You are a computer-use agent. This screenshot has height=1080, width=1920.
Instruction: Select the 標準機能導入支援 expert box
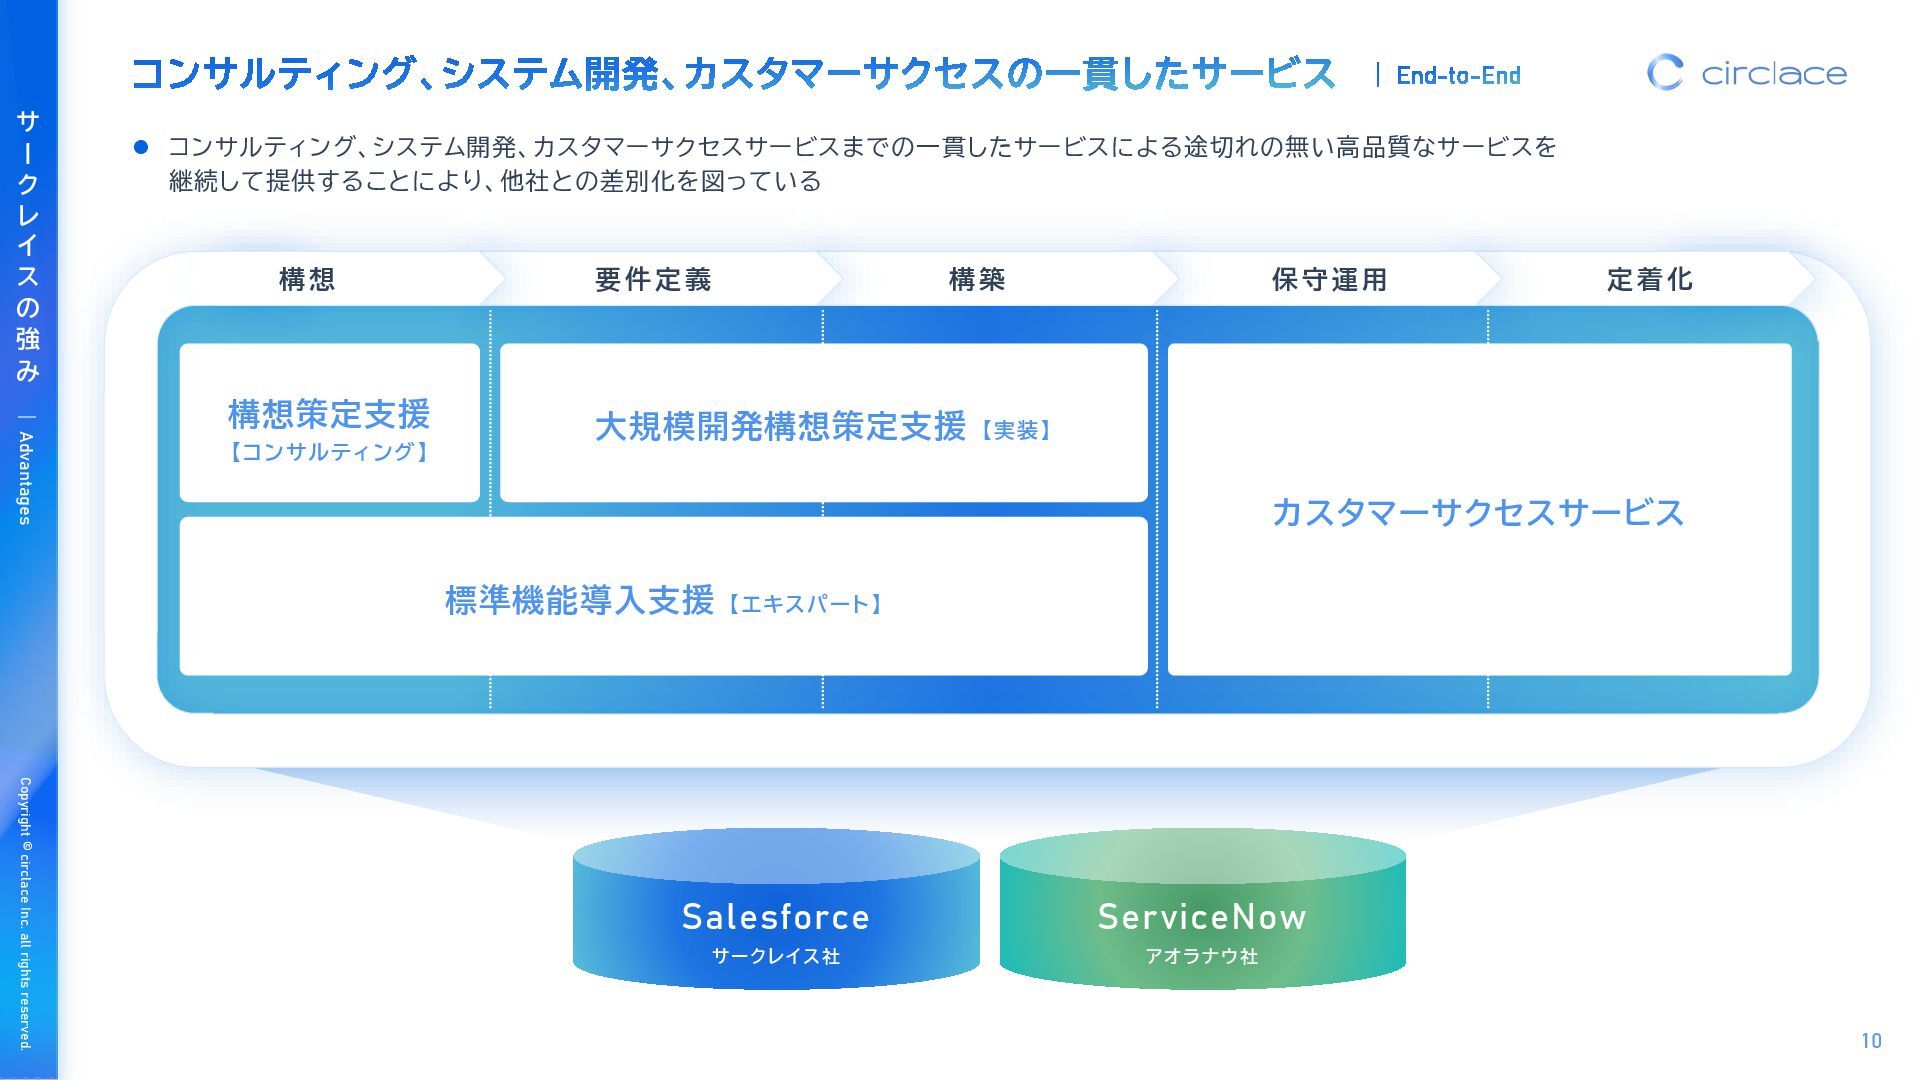tap(664, 596)
